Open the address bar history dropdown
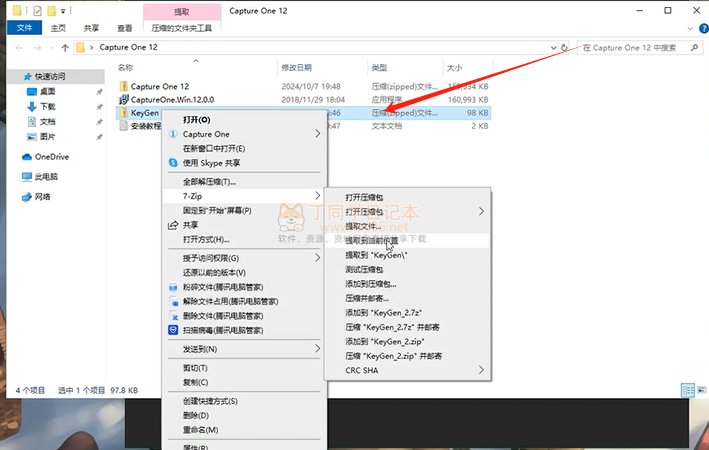Screen dimensions: 709x450 tap(553, 47)
